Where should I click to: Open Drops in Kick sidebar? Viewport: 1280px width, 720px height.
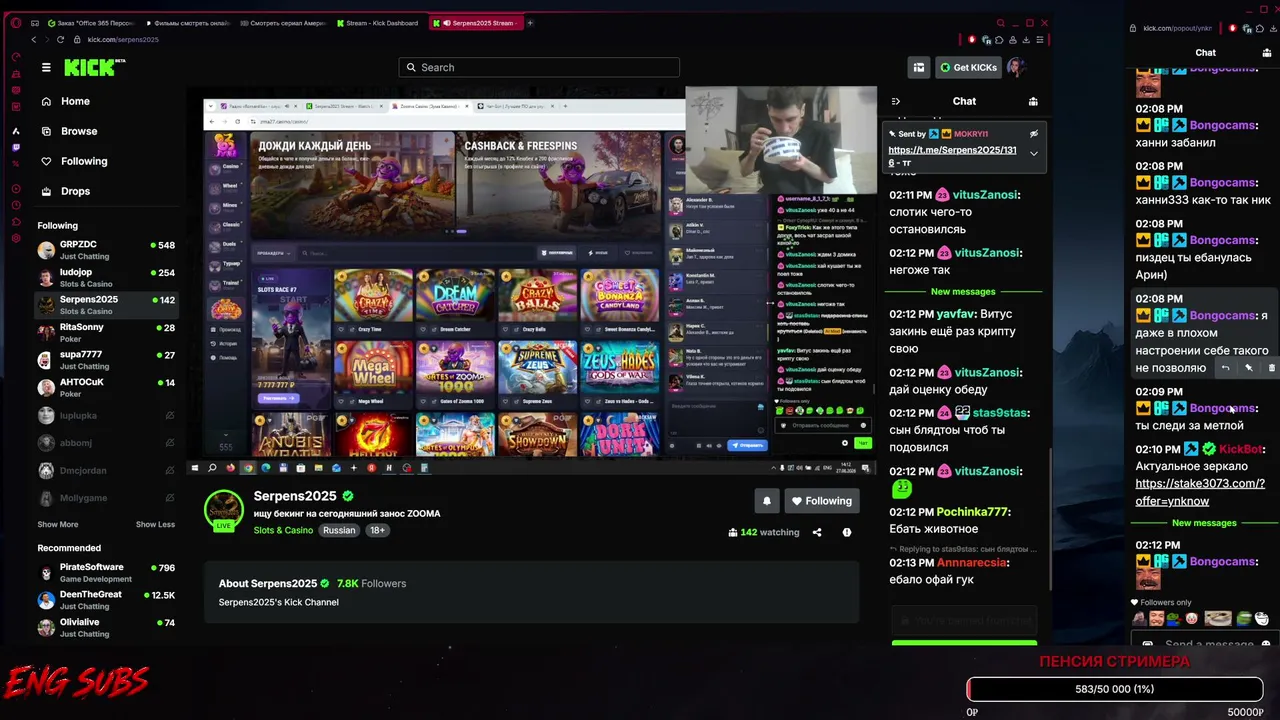pos(65,191)
